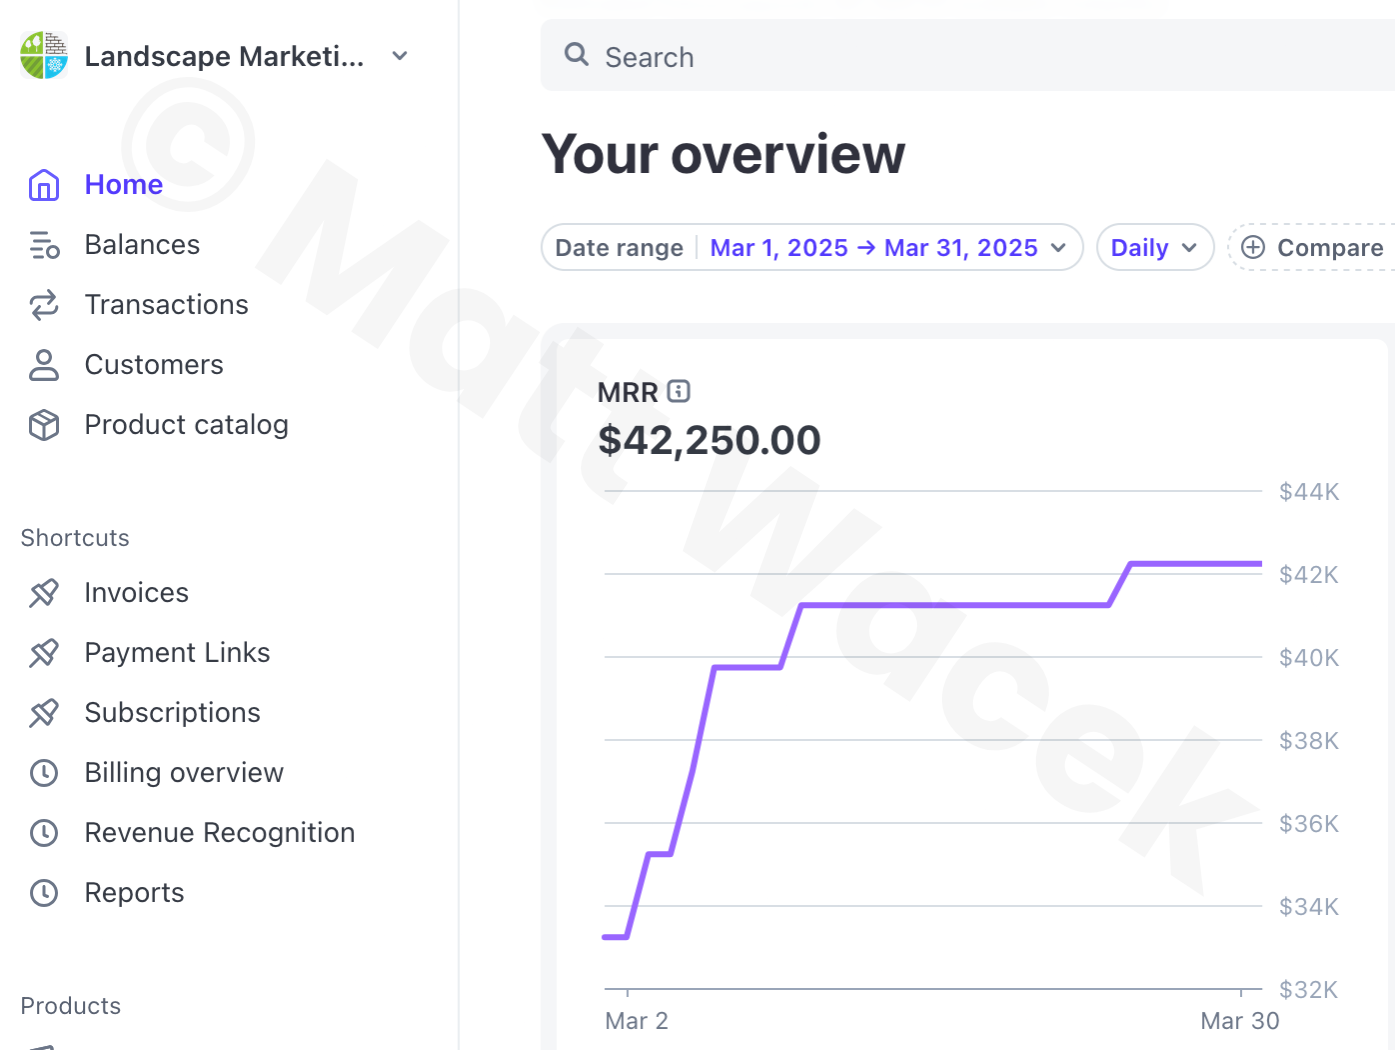The height and width of the screenshot is (1050, 1396).
Task: Click the Product catalog box icon
Action: click(44, 425)
